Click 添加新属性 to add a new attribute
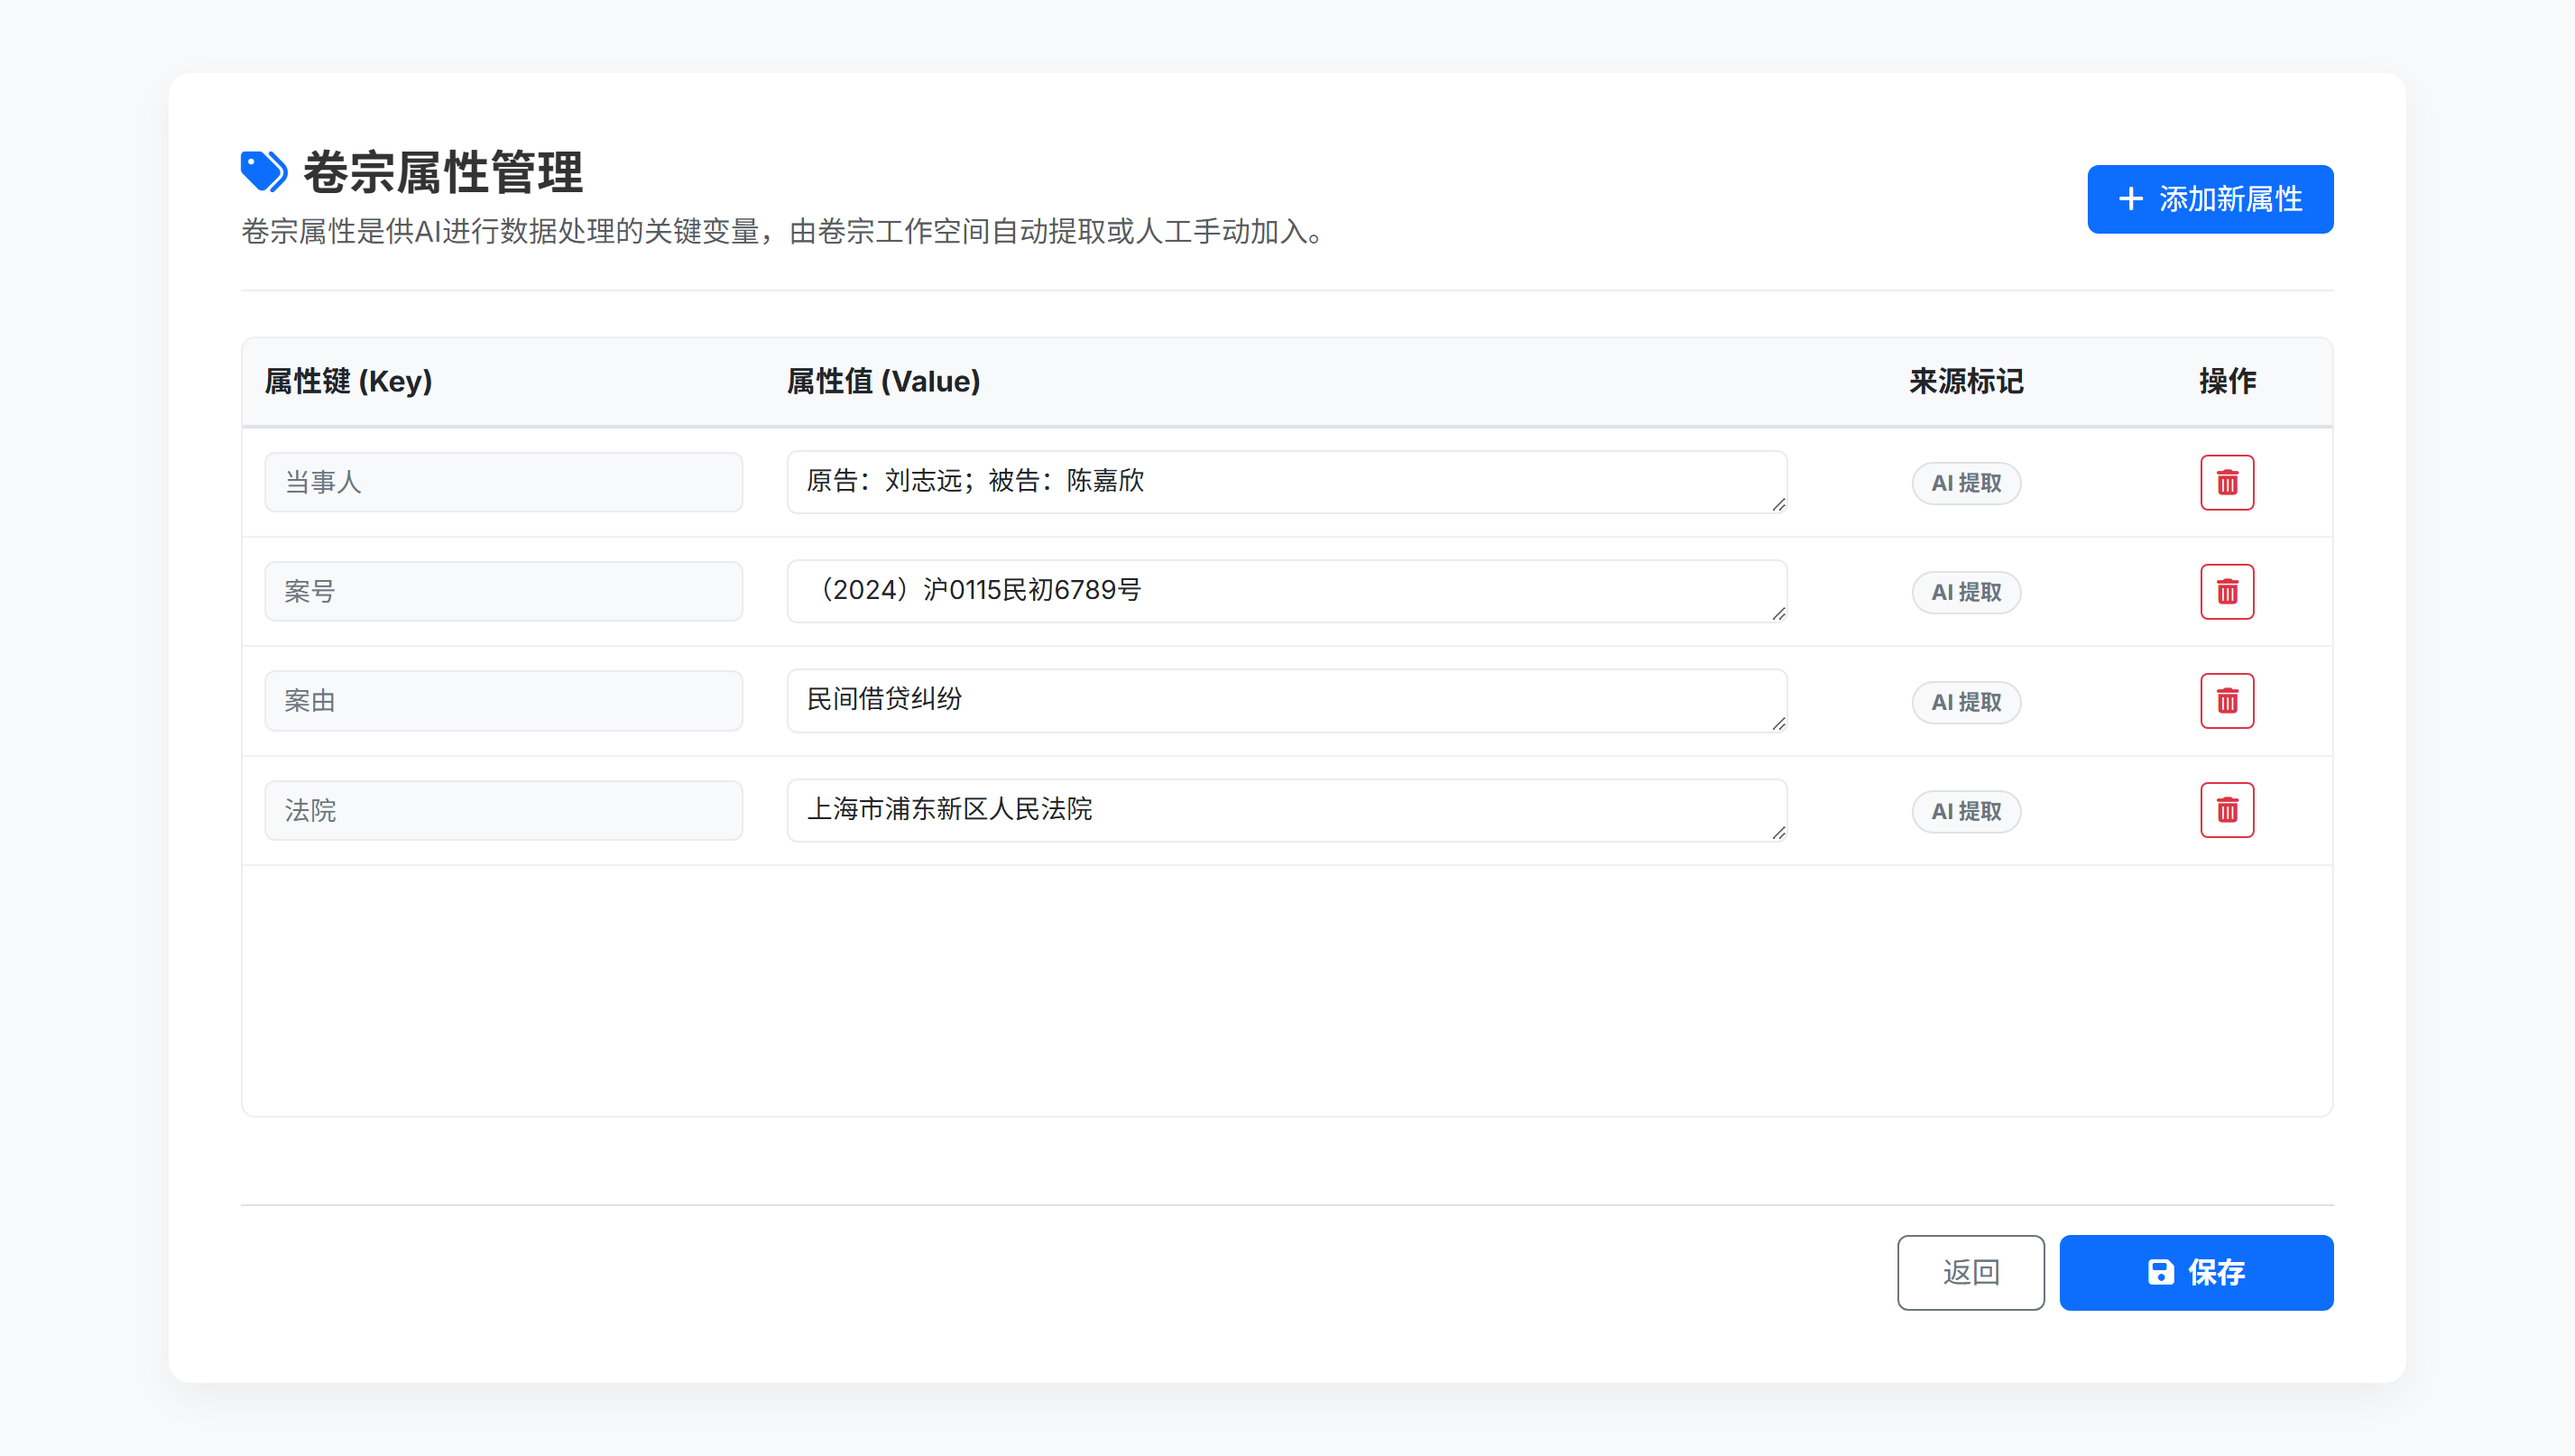2575x1456 pixels. click(x=2210, y=198)
